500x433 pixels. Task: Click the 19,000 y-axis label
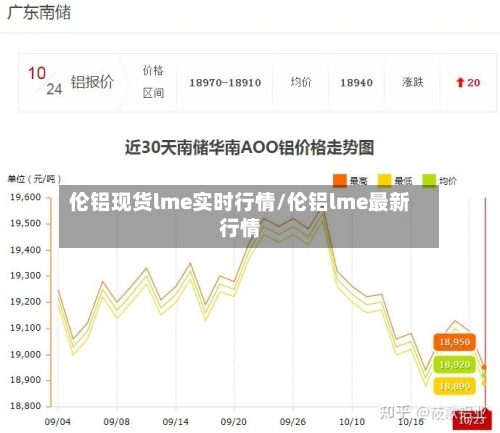pos(26,354)
